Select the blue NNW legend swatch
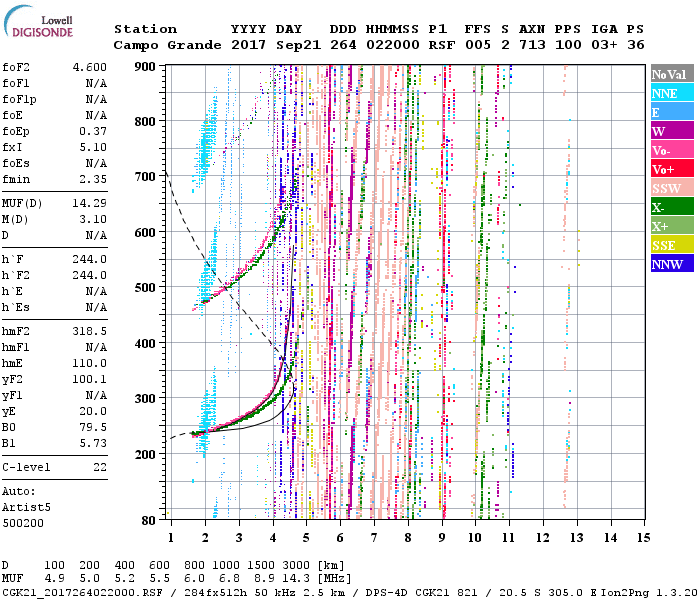The width and height of the screenshot is (700, 600). [670, 264]
